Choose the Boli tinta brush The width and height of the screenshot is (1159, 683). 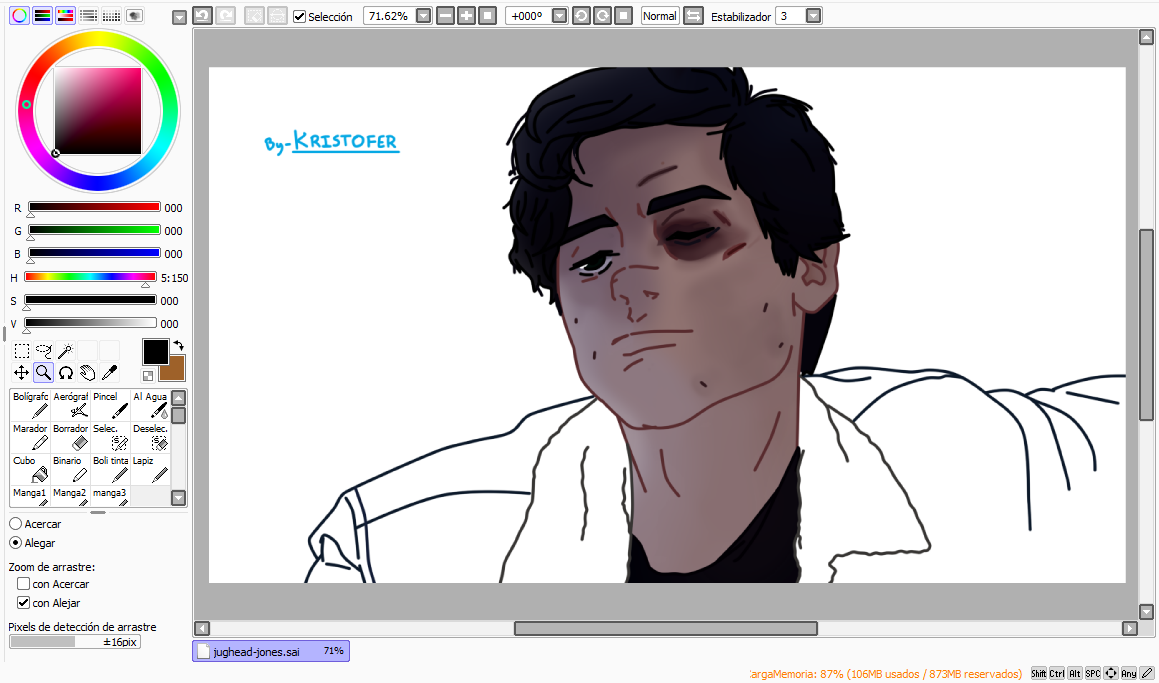[x=110, y=469]
